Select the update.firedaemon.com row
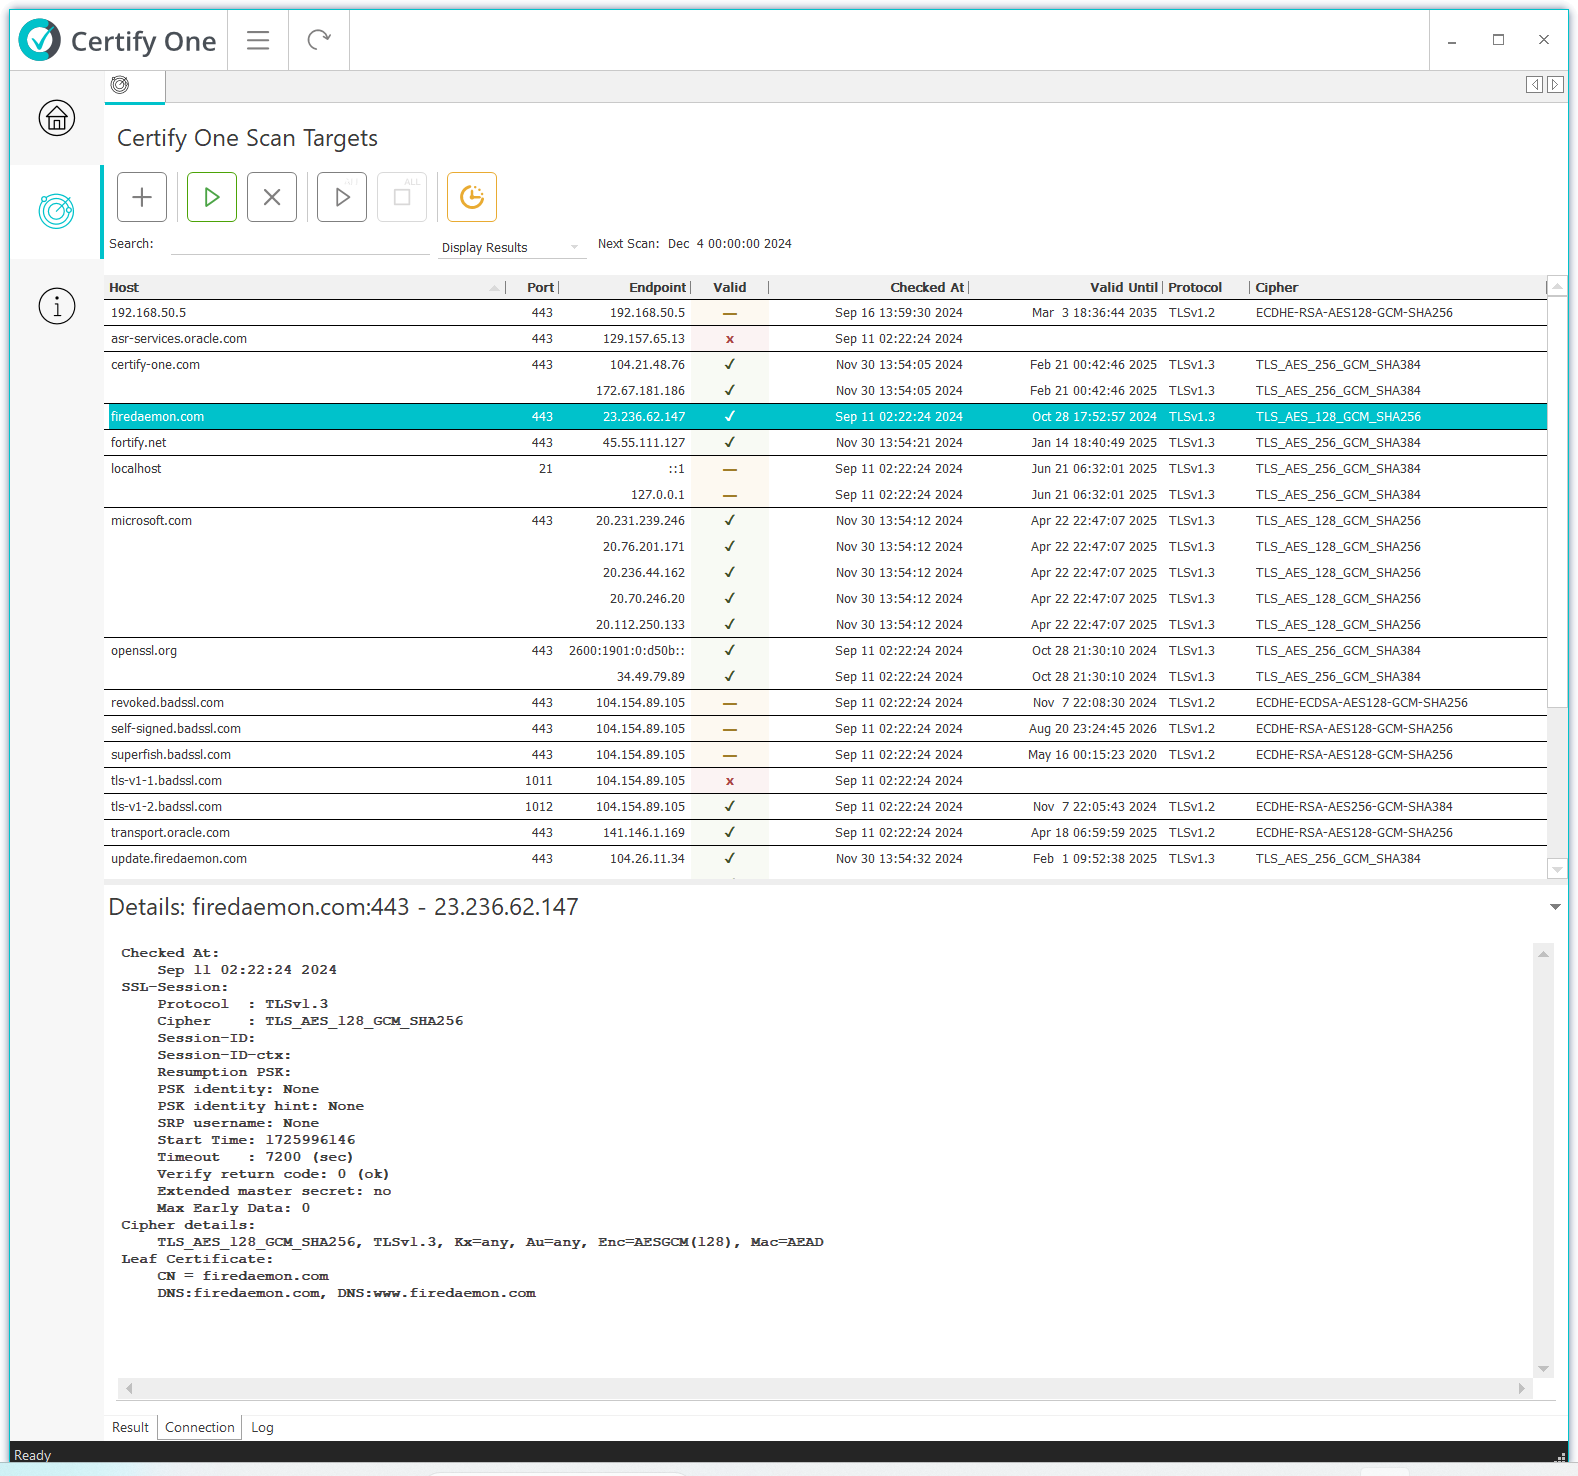This screenshot has width=1578, height=1476. click(x=826, y=859)
